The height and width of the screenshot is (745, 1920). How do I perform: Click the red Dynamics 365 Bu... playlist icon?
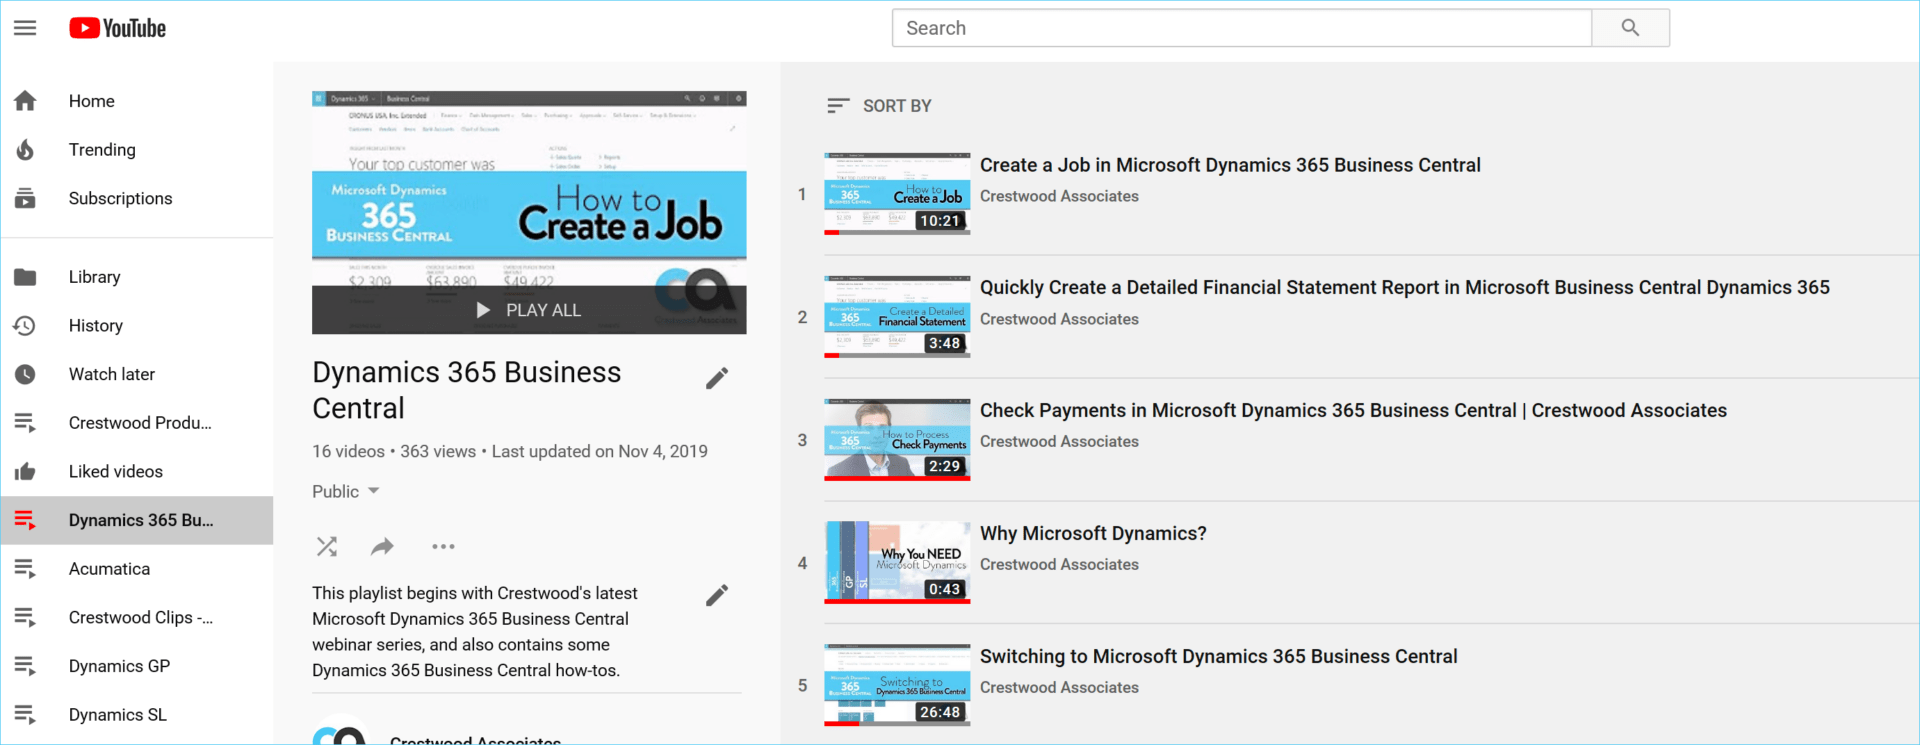click(x=25, y=520)
